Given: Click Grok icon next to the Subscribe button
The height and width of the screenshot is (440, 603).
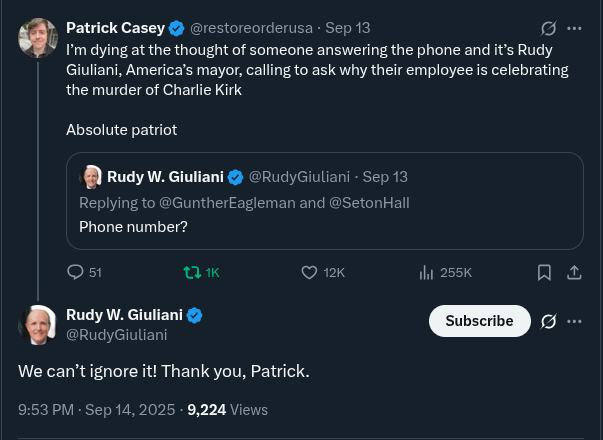Looking at the screenshot, I should point(548,321).
